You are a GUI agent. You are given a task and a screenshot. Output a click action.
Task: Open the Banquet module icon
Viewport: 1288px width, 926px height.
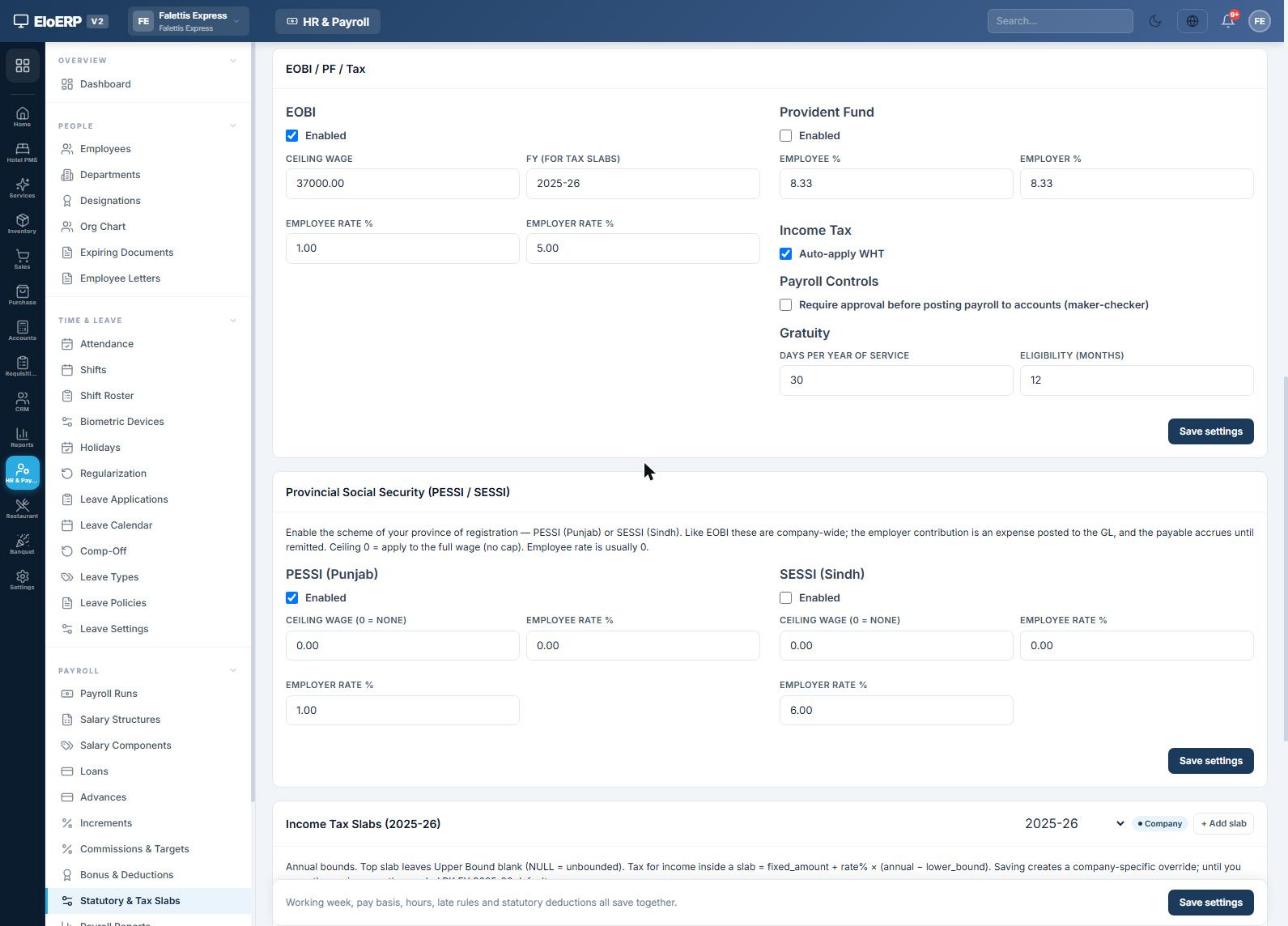(22, 545)
